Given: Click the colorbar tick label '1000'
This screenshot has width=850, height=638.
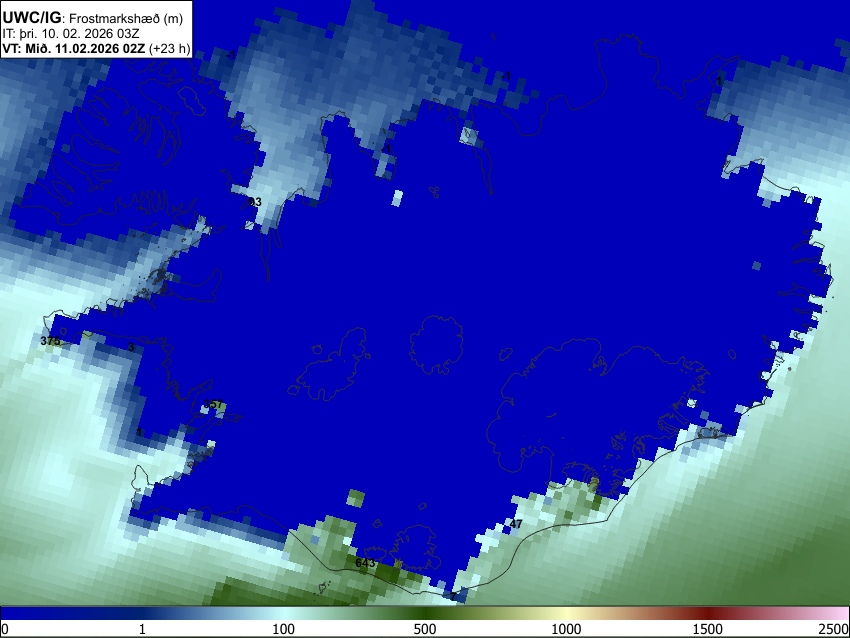Looking at the screenshot, I should pos(566,629).
